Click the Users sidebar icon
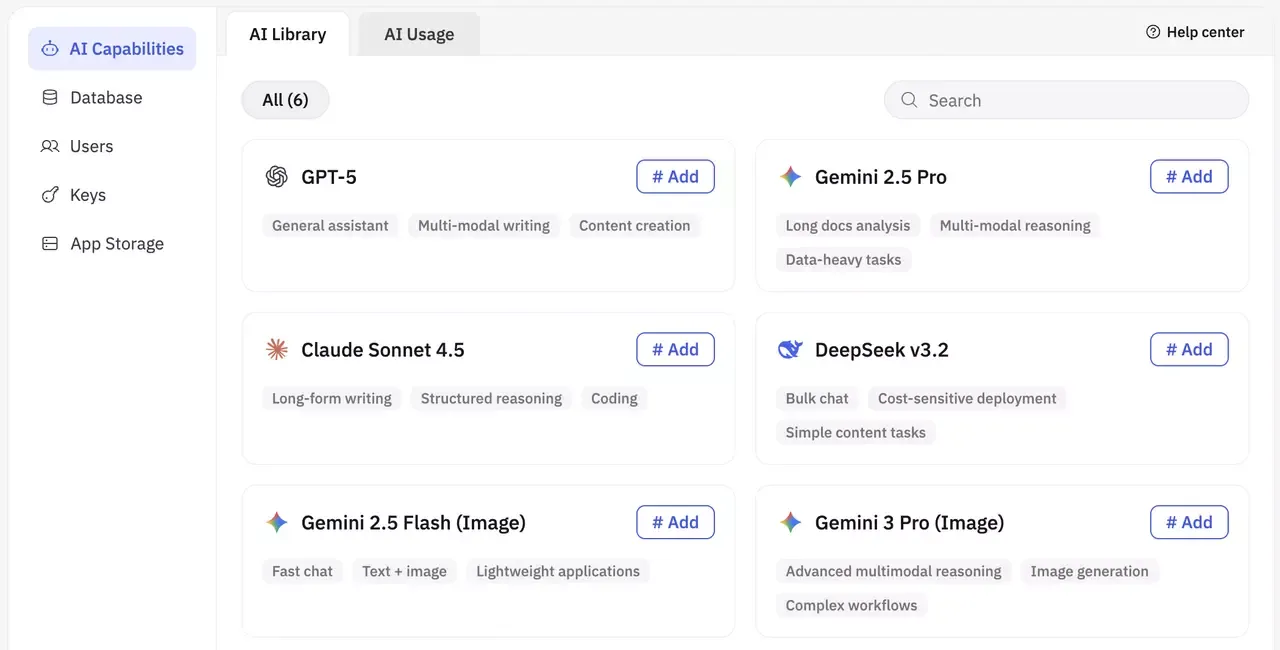 49,146
